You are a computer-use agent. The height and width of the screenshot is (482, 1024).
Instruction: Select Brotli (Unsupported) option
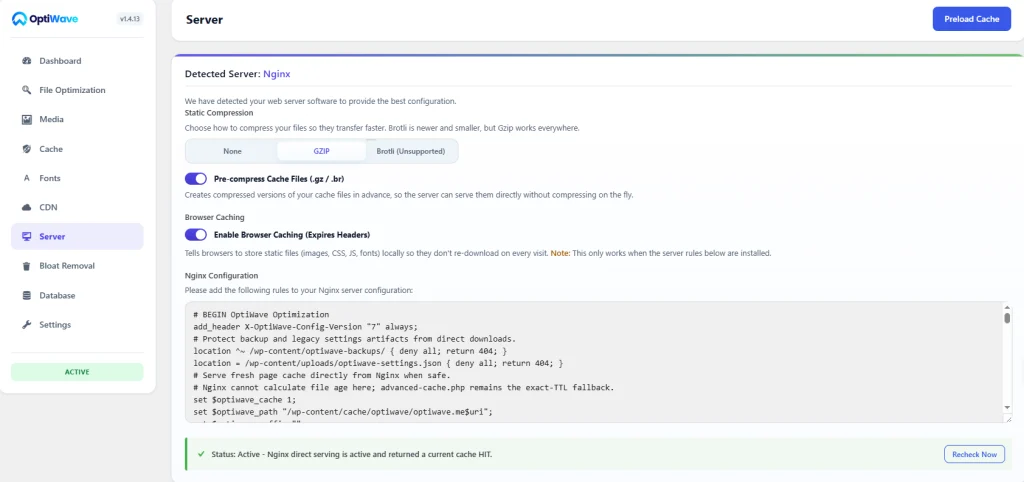click(411, 151)
